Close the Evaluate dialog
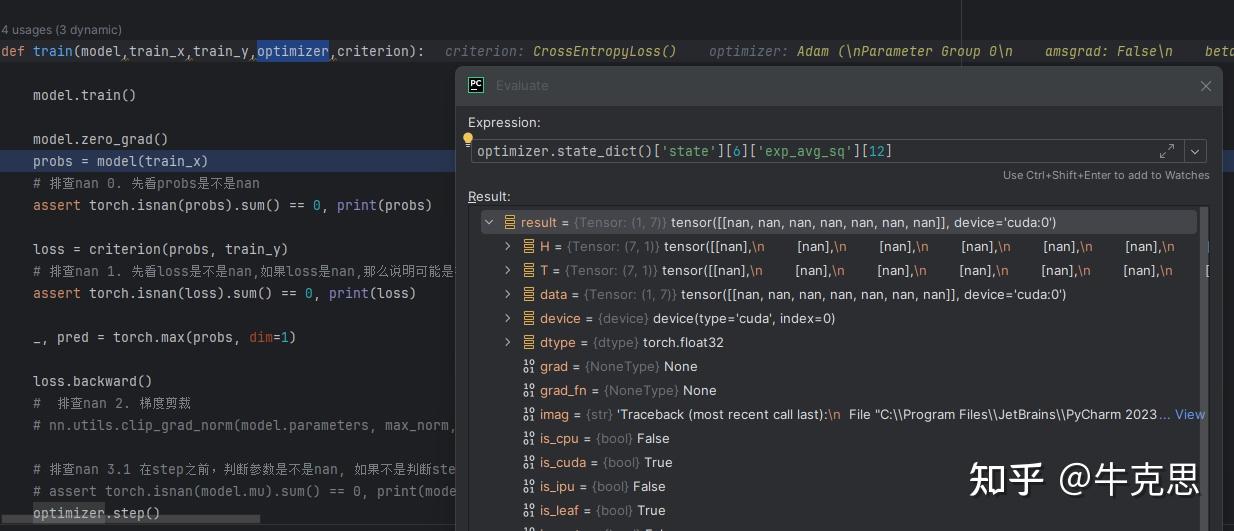 coord(1206,86)
